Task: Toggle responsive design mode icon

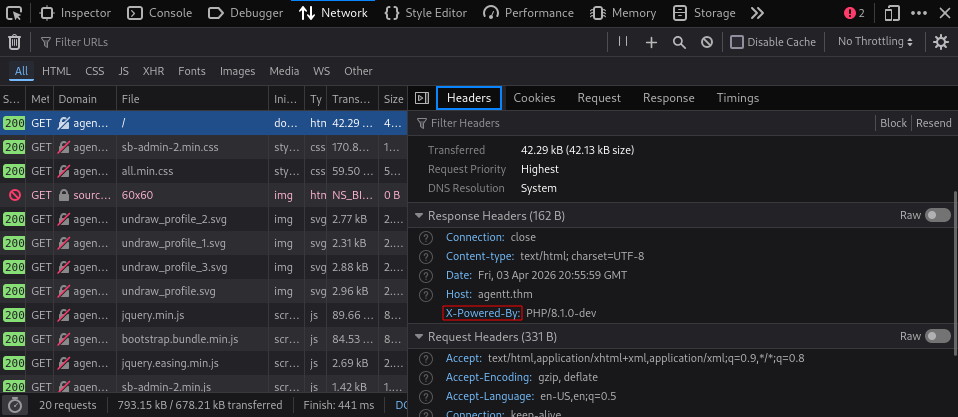Action: pos(893,13)
